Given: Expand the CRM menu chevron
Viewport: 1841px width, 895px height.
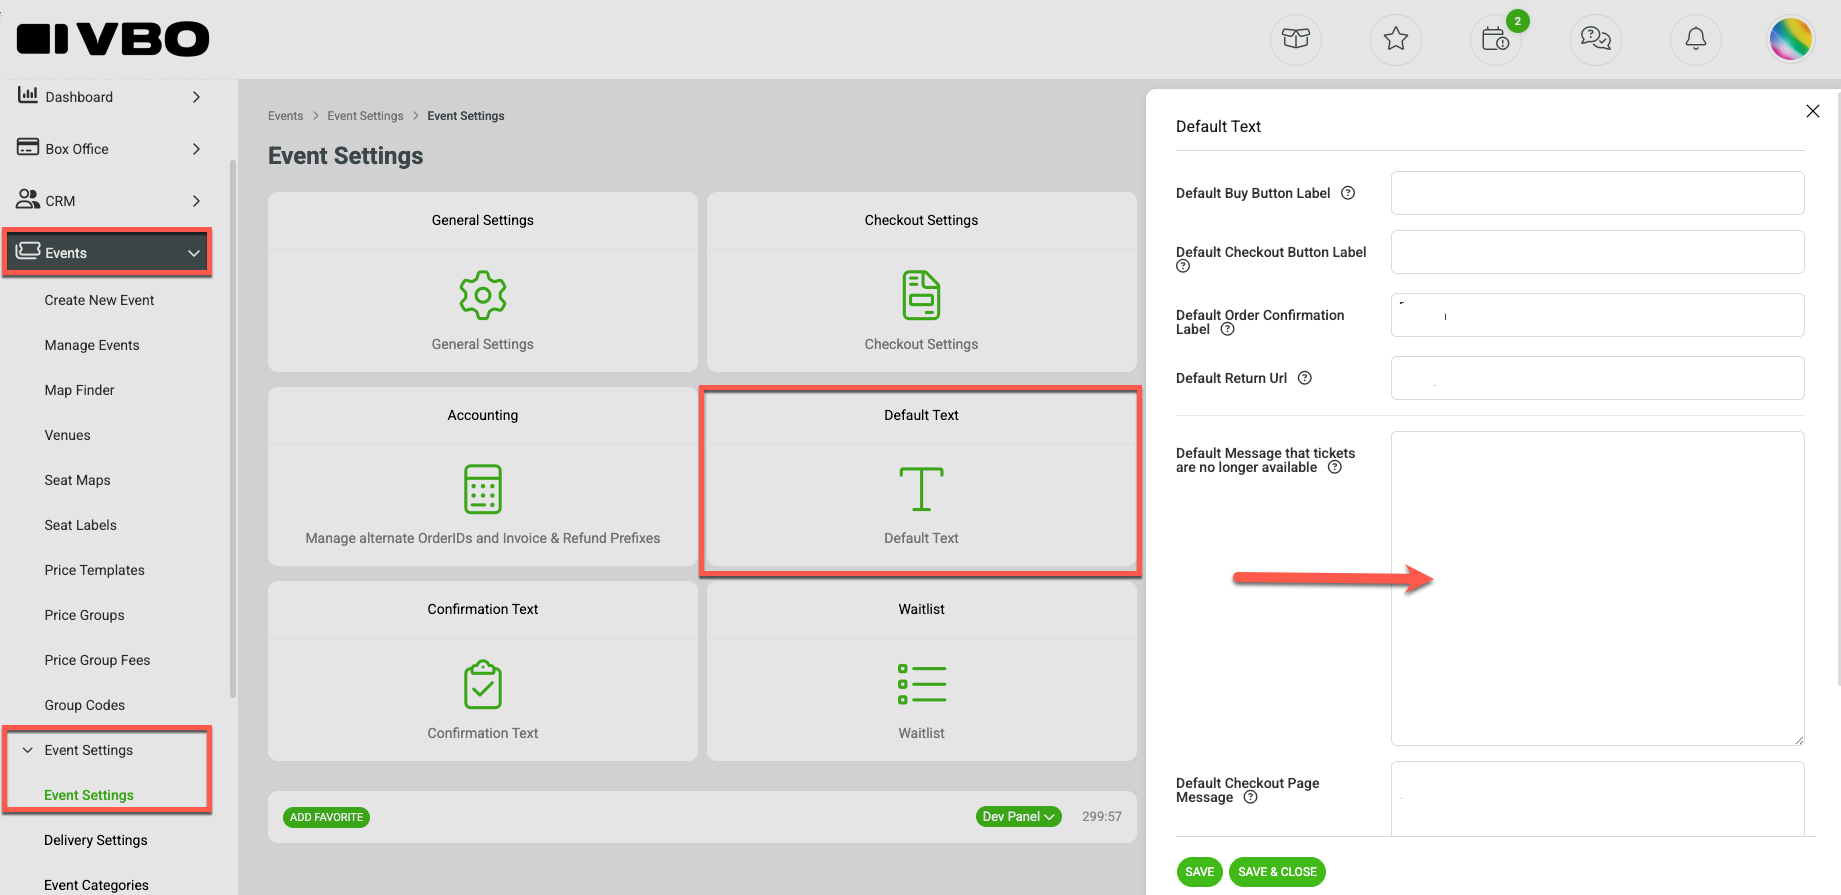Looking at the screenshot, I should 196,201.
